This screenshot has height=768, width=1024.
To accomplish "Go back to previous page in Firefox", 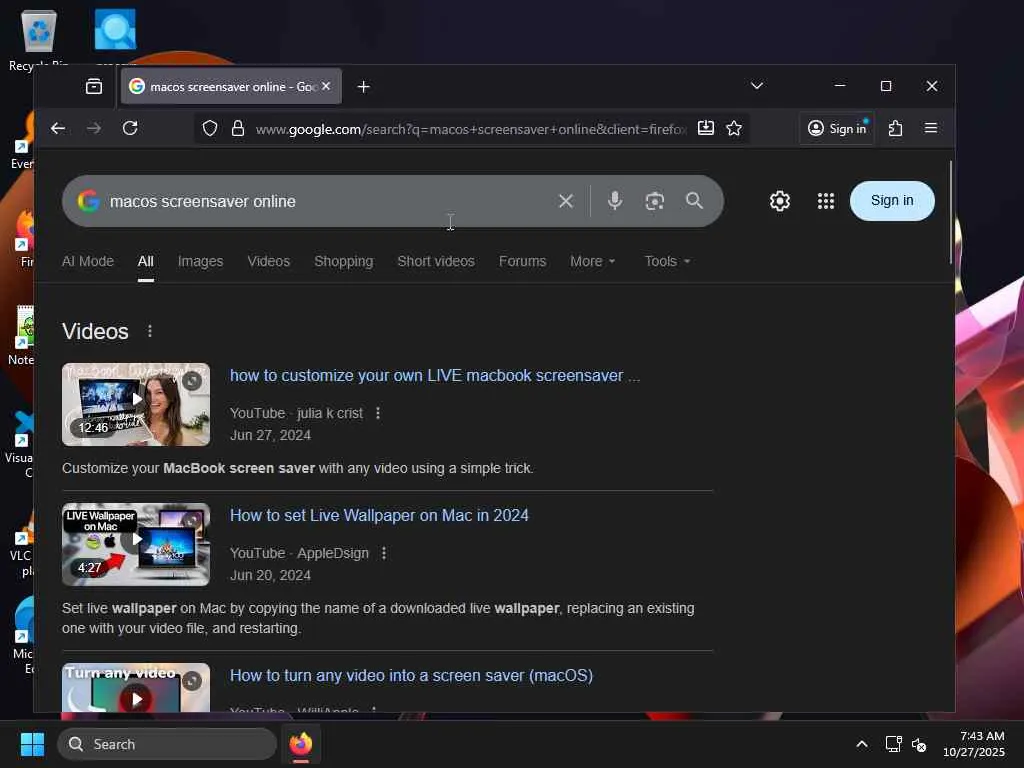I will (x=57, y=129).
